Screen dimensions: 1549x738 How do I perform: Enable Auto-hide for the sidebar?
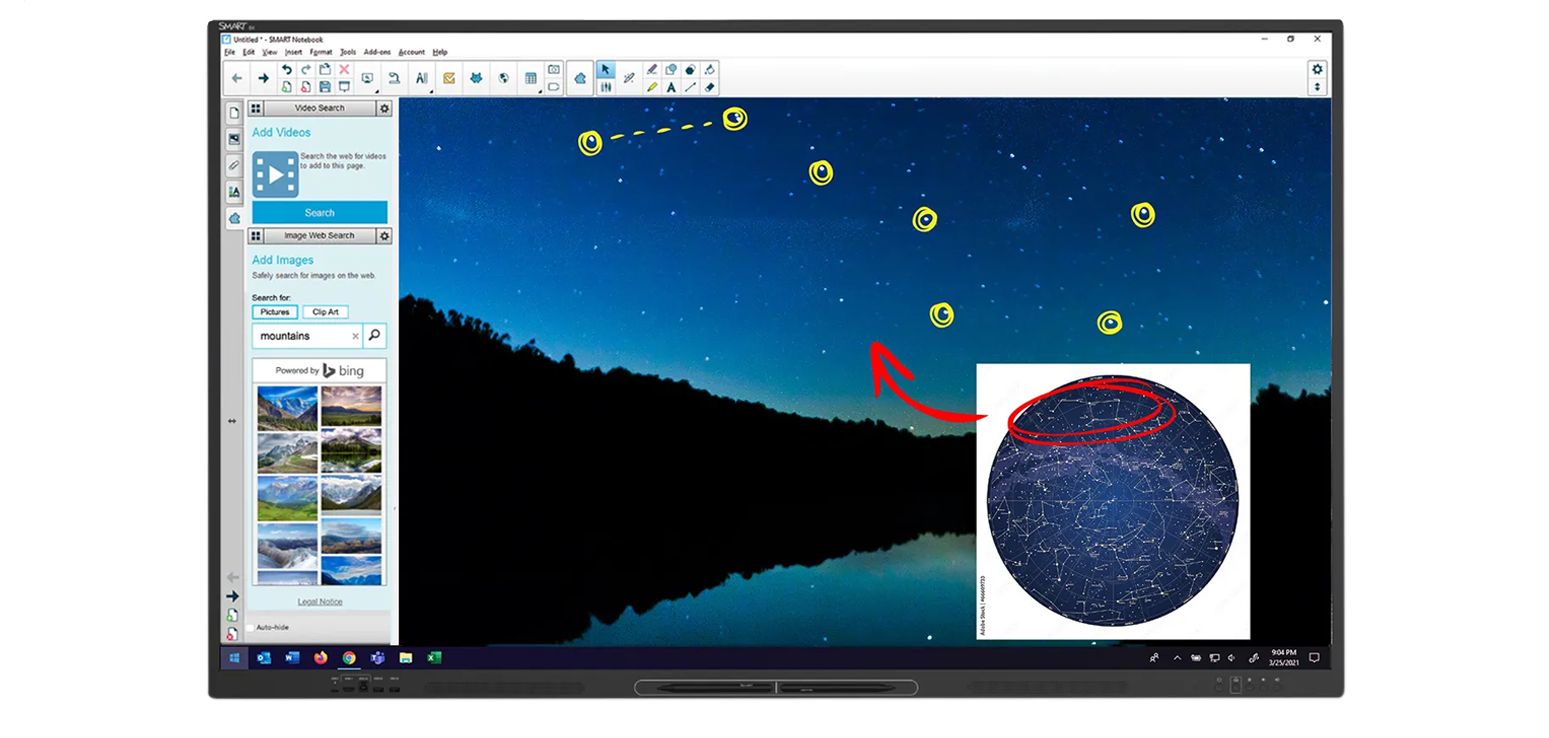click(x=250, y=630)
